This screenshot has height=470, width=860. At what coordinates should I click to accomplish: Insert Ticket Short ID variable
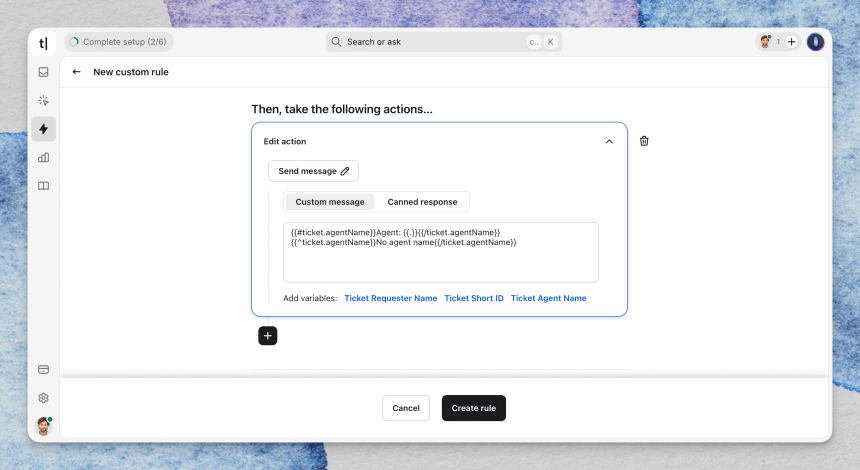[x=474, y=298]
